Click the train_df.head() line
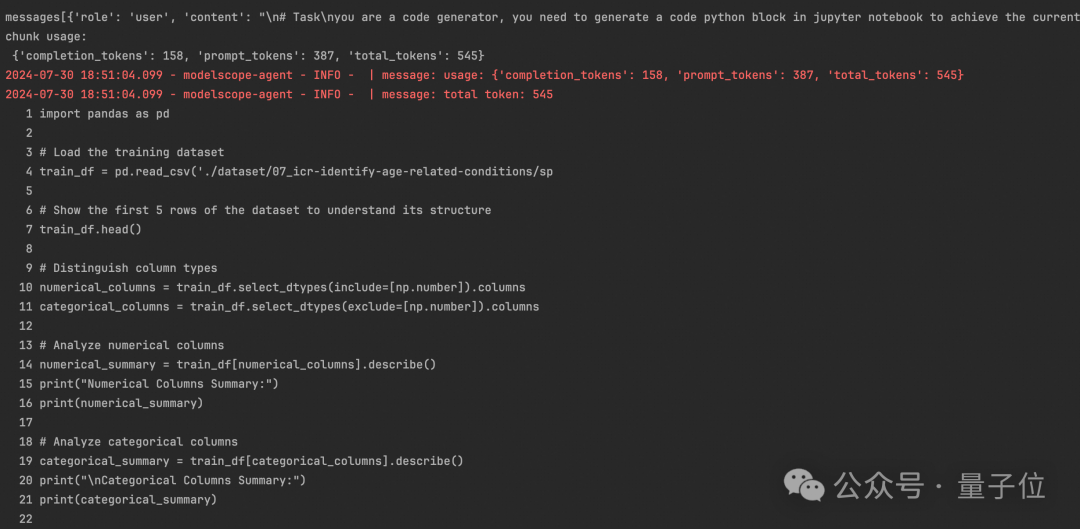The image size is (1080, 529). pos(90,229)
